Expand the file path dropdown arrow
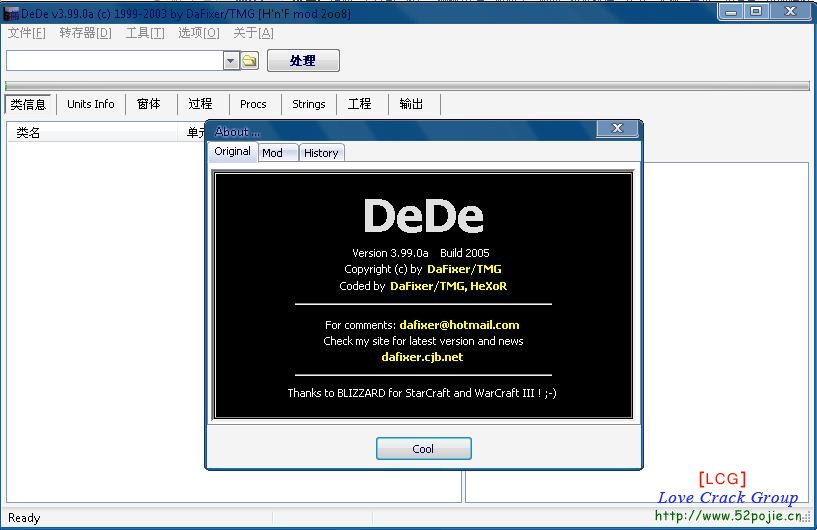817x530 pixels. click(x=231, y=61)
